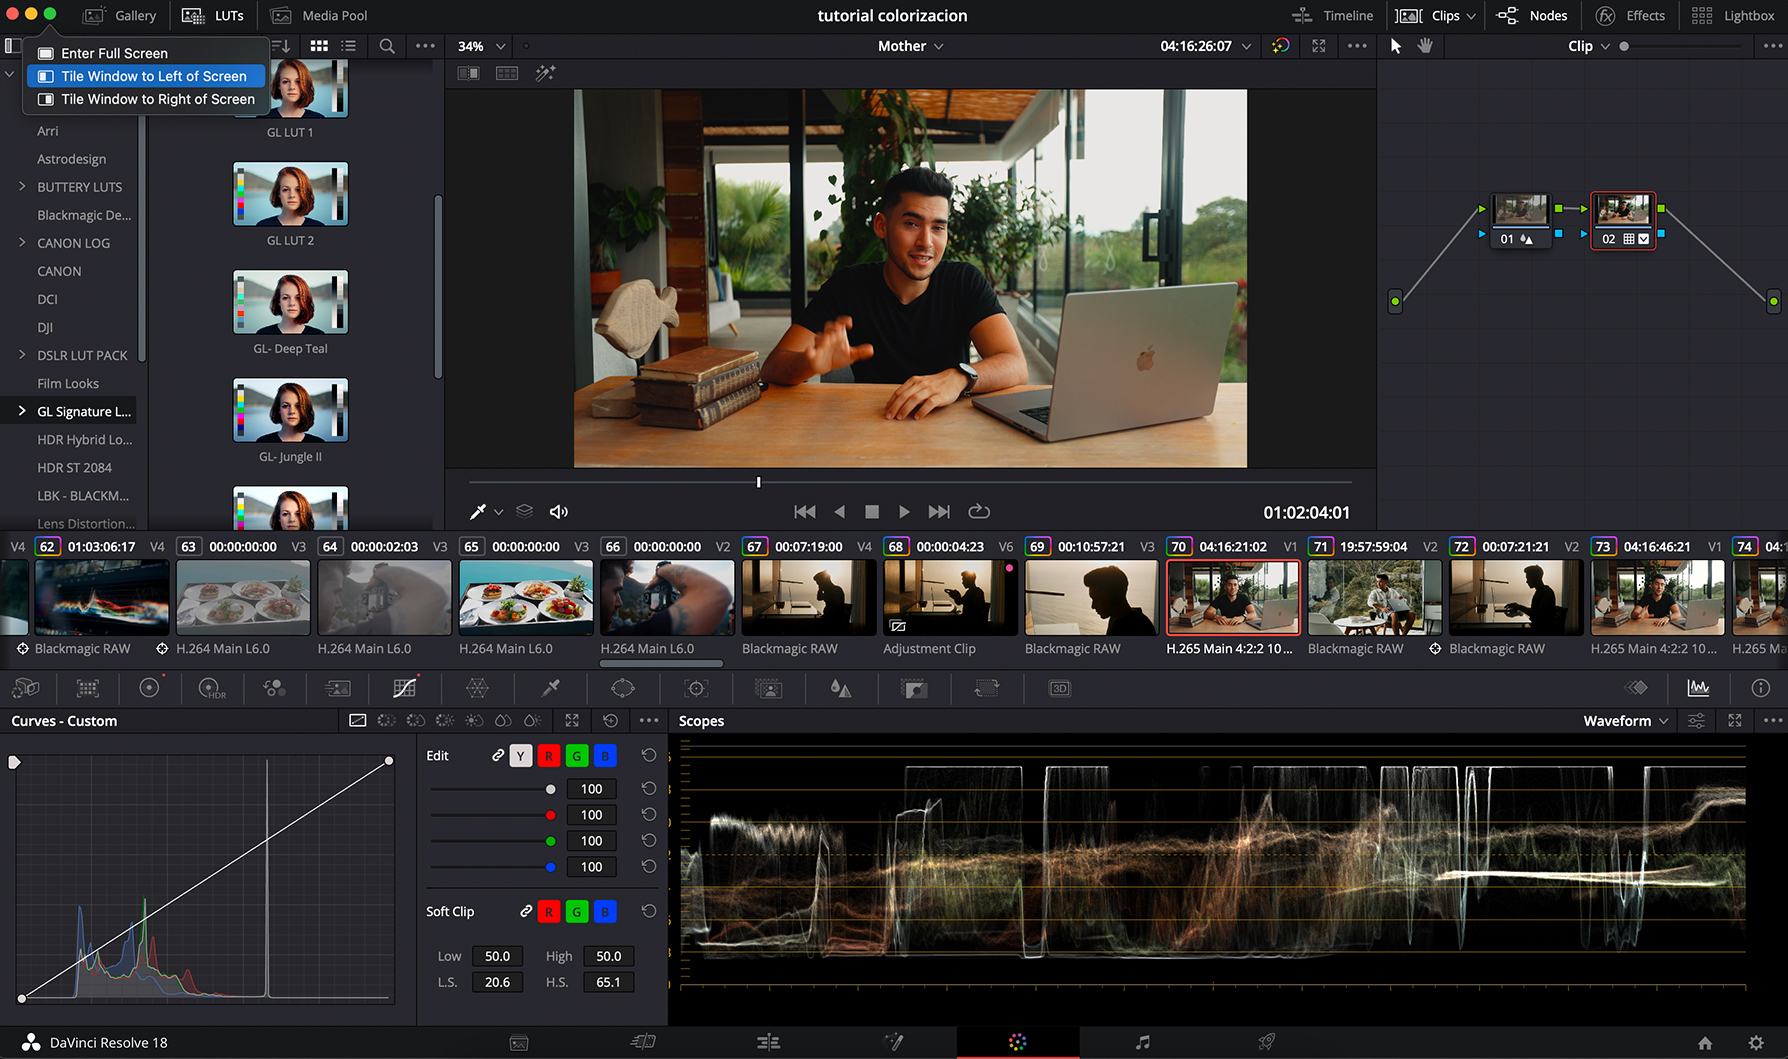Open the Camera Raw palette

pos(26,688)
